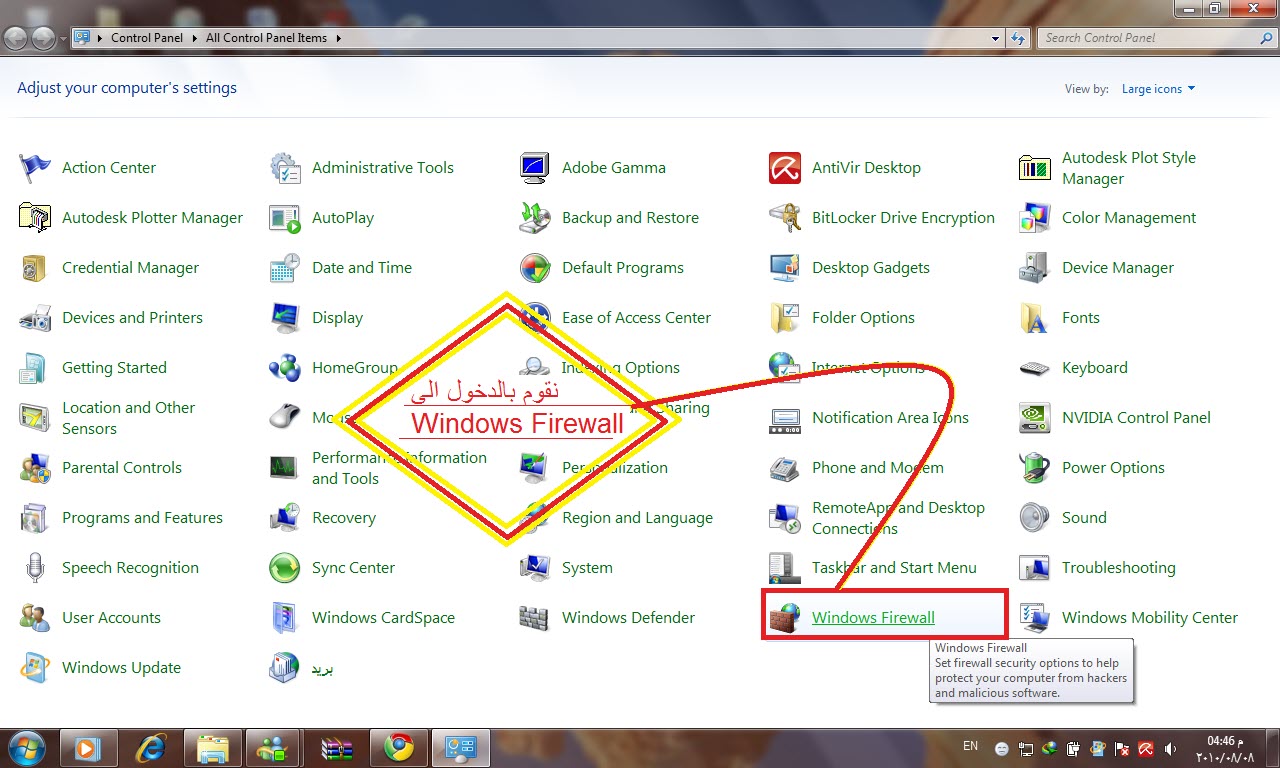Open the Keyboard icon
Screen dimensions: 1280x768
[1035, 368]
